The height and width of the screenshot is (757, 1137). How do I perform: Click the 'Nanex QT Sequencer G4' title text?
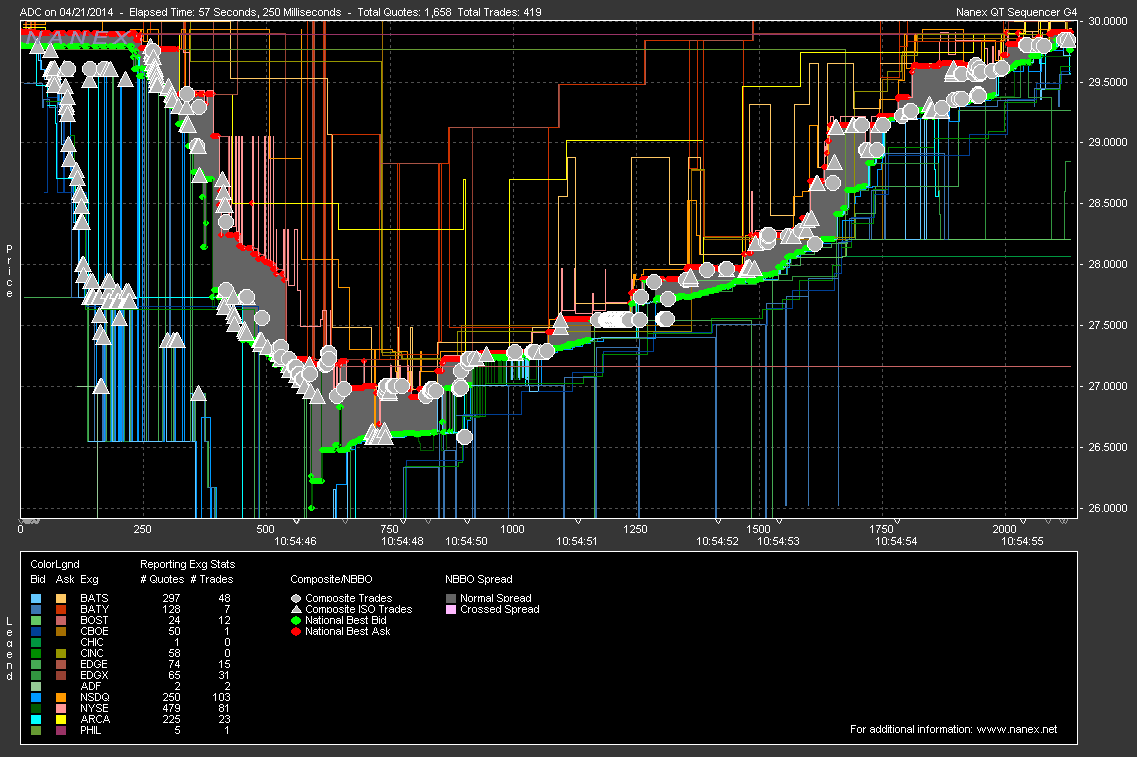(x=1017, y=12)
